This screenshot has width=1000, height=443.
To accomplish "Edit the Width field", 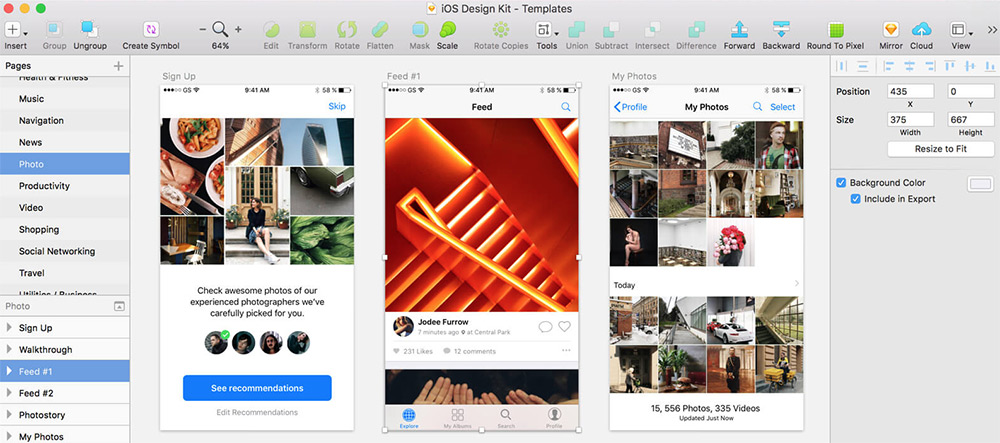I will (910, 119).
